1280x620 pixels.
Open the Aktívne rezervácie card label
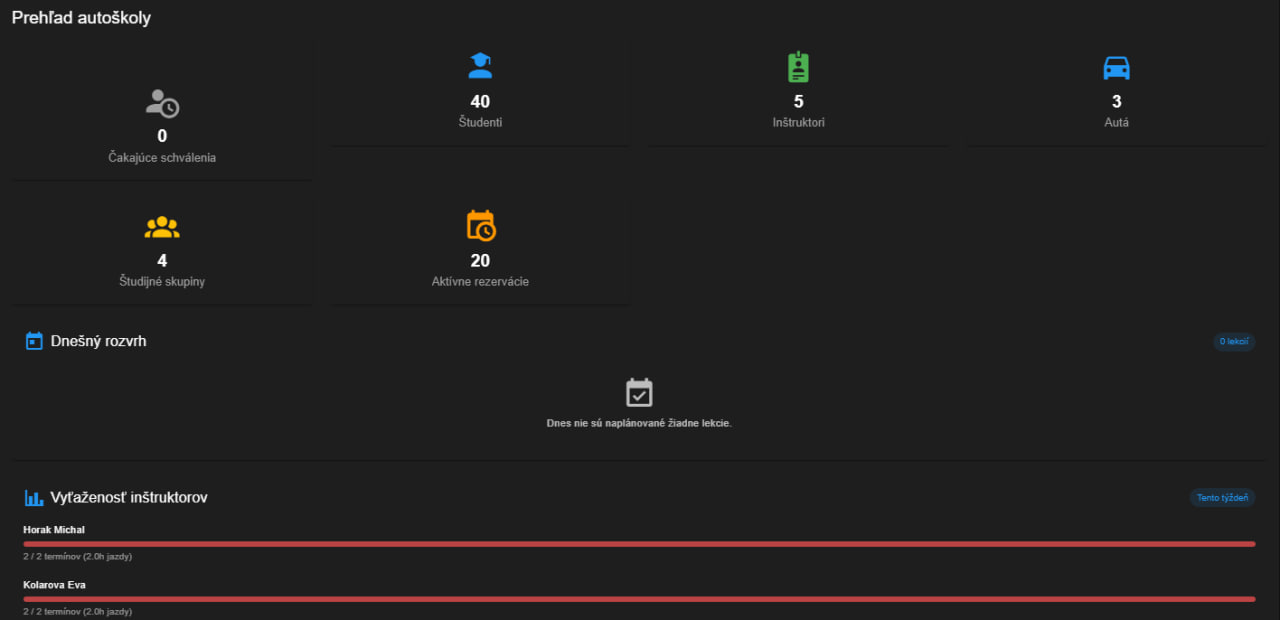(x=480, y=281)
